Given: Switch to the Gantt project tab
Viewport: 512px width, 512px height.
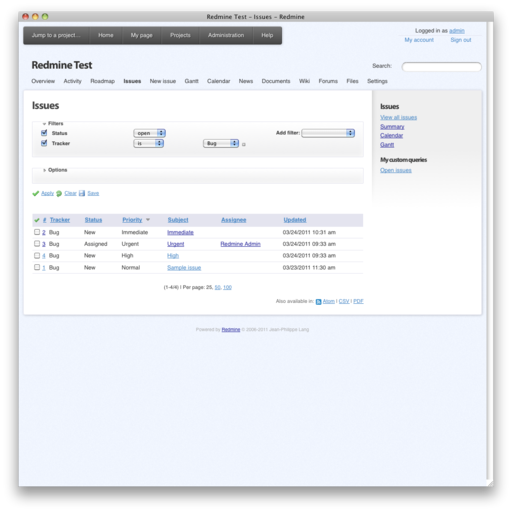Looking at the screenshot, I should 191,81.
